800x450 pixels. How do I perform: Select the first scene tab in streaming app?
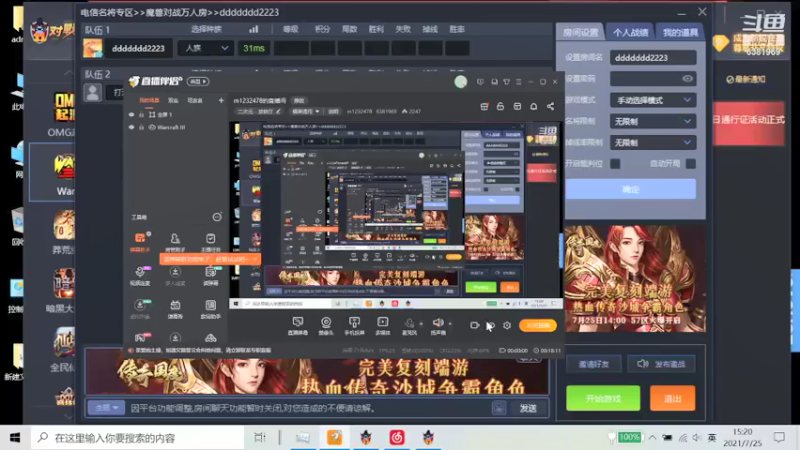[149, 101]
